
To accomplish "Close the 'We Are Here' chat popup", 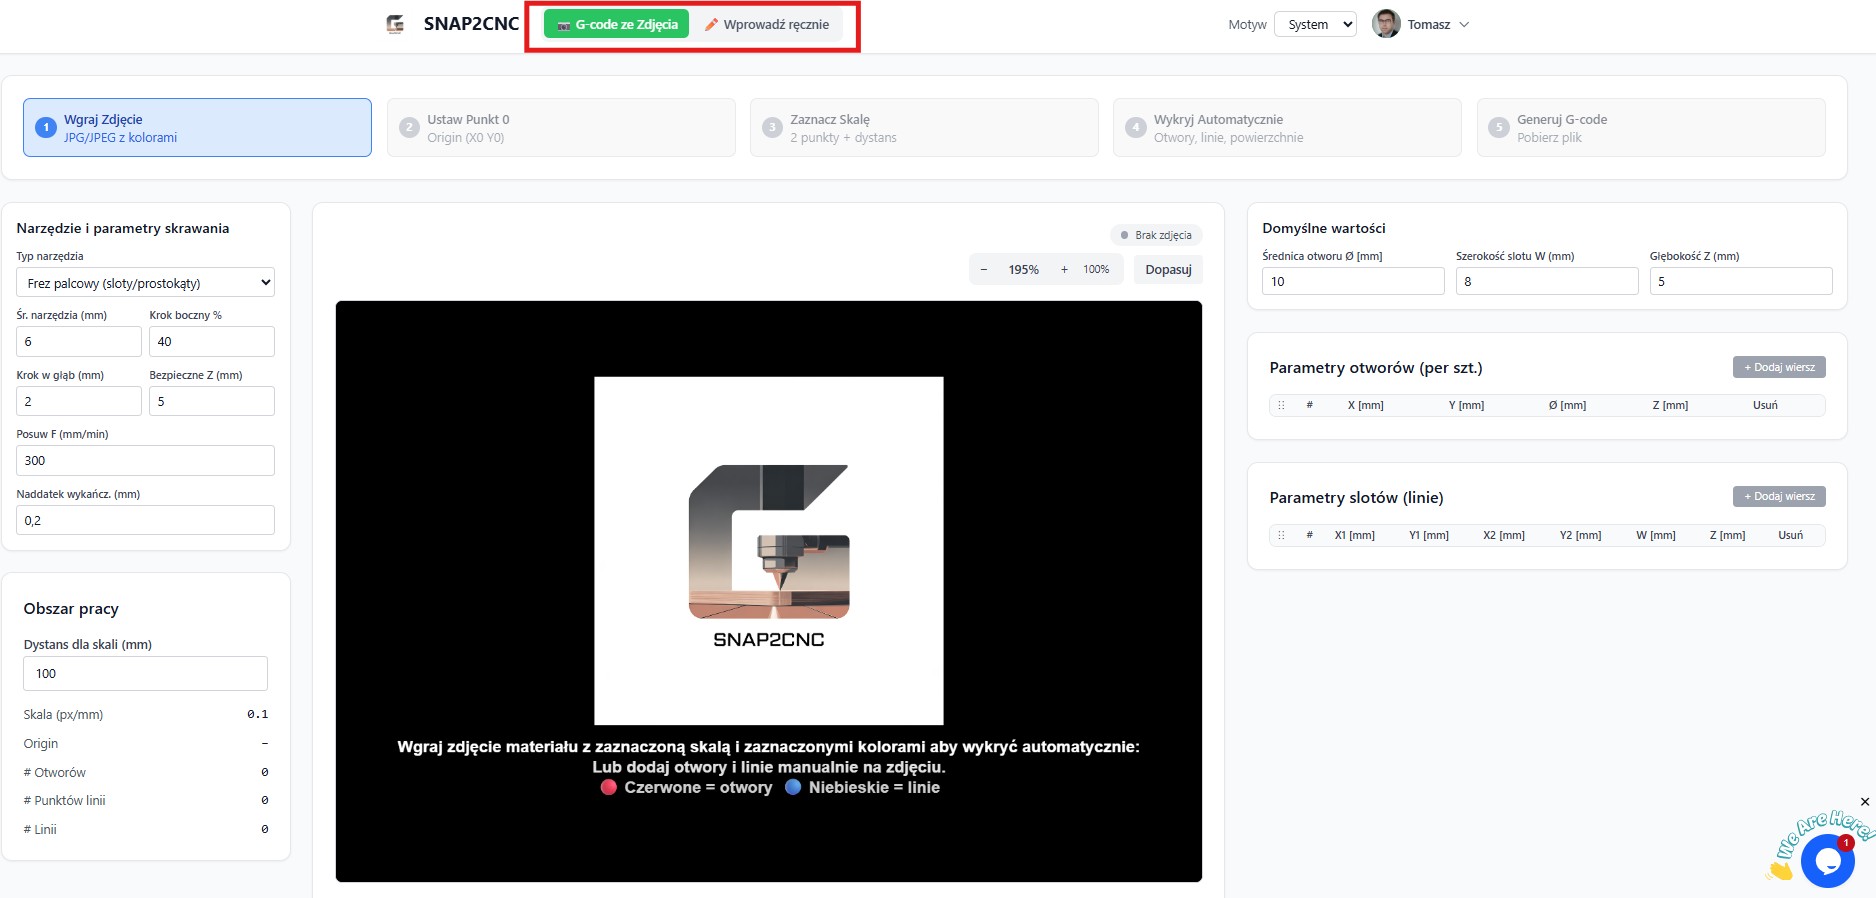I will 1864,802.
